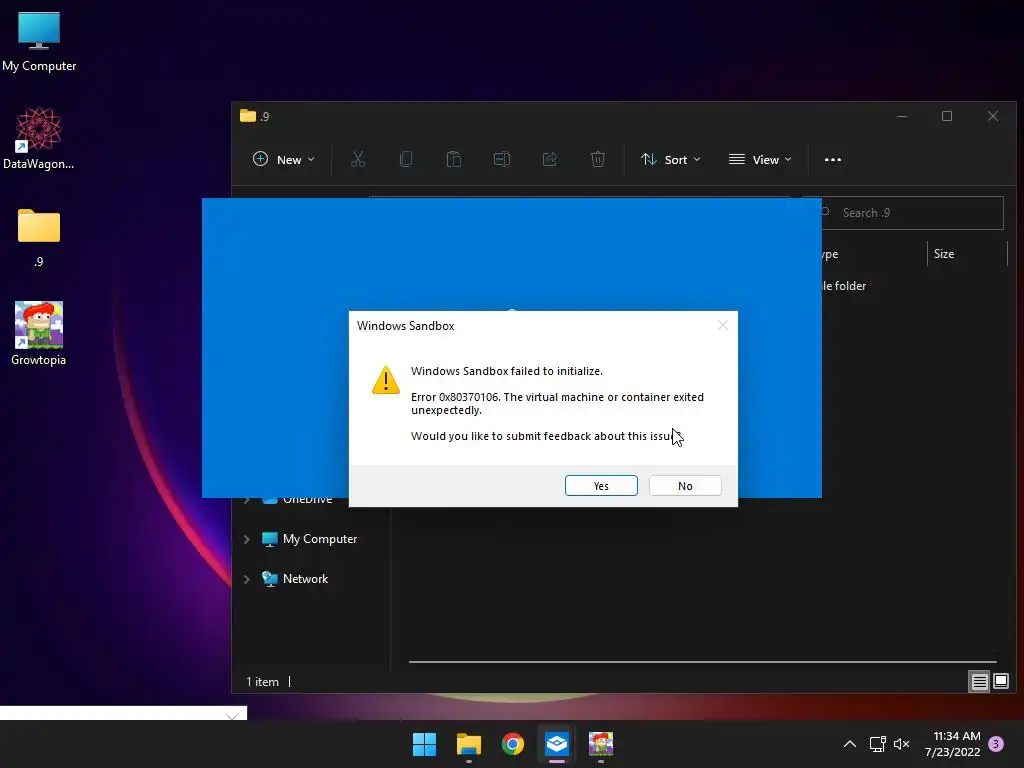Switch to details view layout icon
The image size is (1024, 768).
pos(980,682)
